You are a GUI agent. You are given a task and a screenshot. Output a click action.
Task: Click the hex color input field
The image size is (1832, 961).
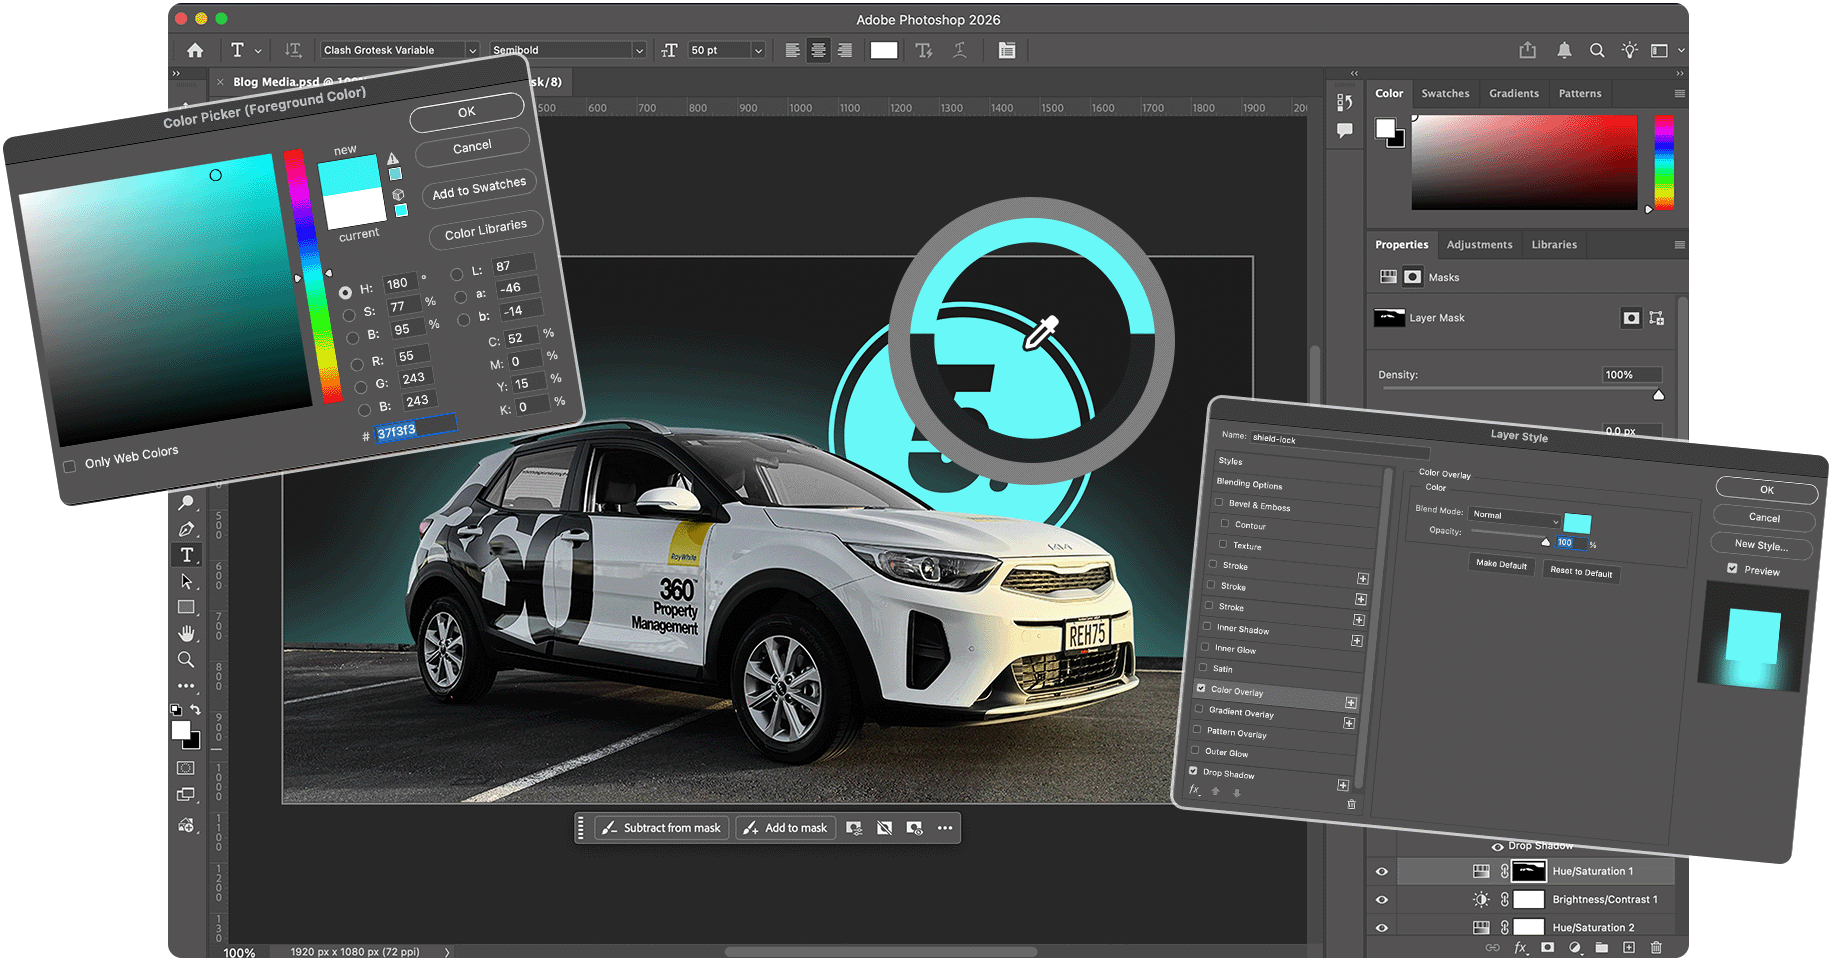pos(412,428)
